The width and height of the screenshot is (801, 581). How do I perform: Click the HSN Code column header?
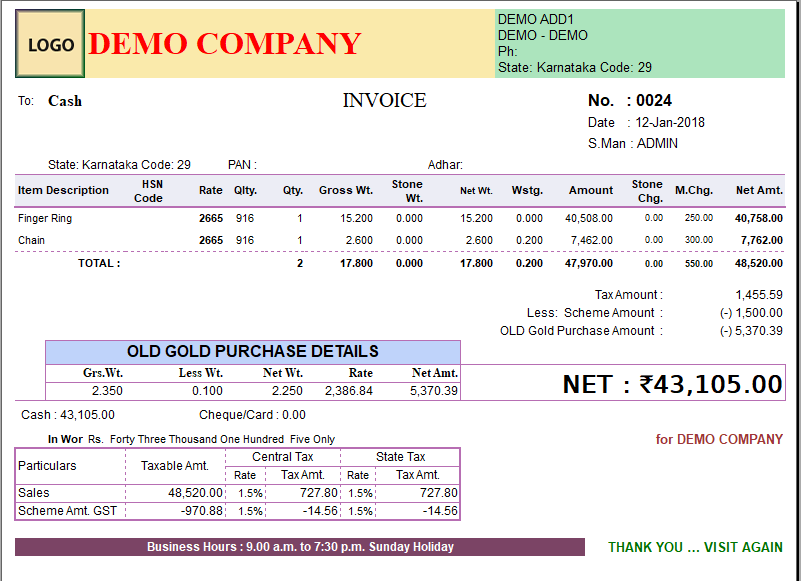pos(149,191)
